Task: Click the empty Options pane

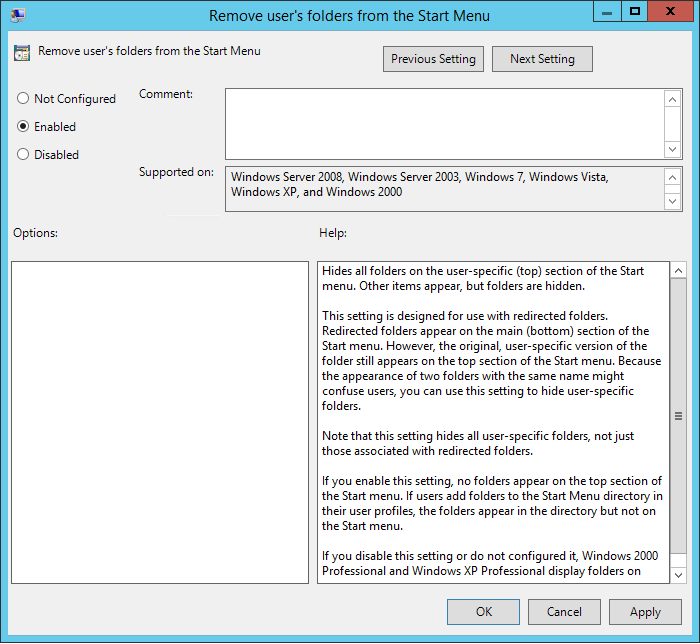Action: pyautogui.click(x=160, y=422)
